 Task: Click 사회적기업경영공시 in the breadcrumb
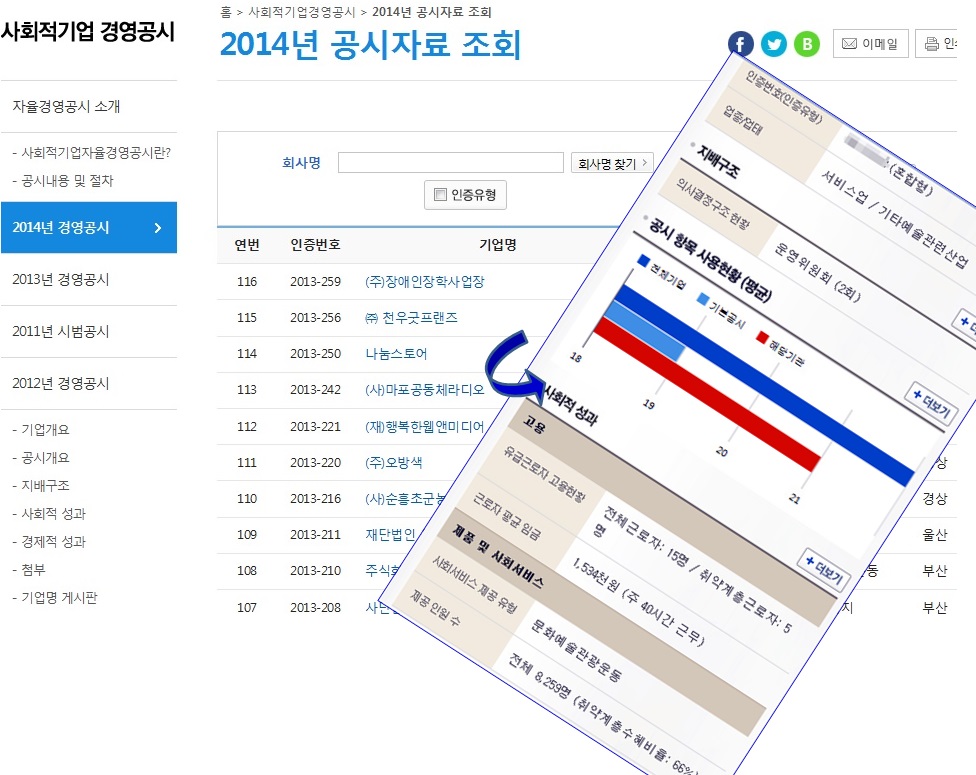pyautogui.click(x=301, y=12)
